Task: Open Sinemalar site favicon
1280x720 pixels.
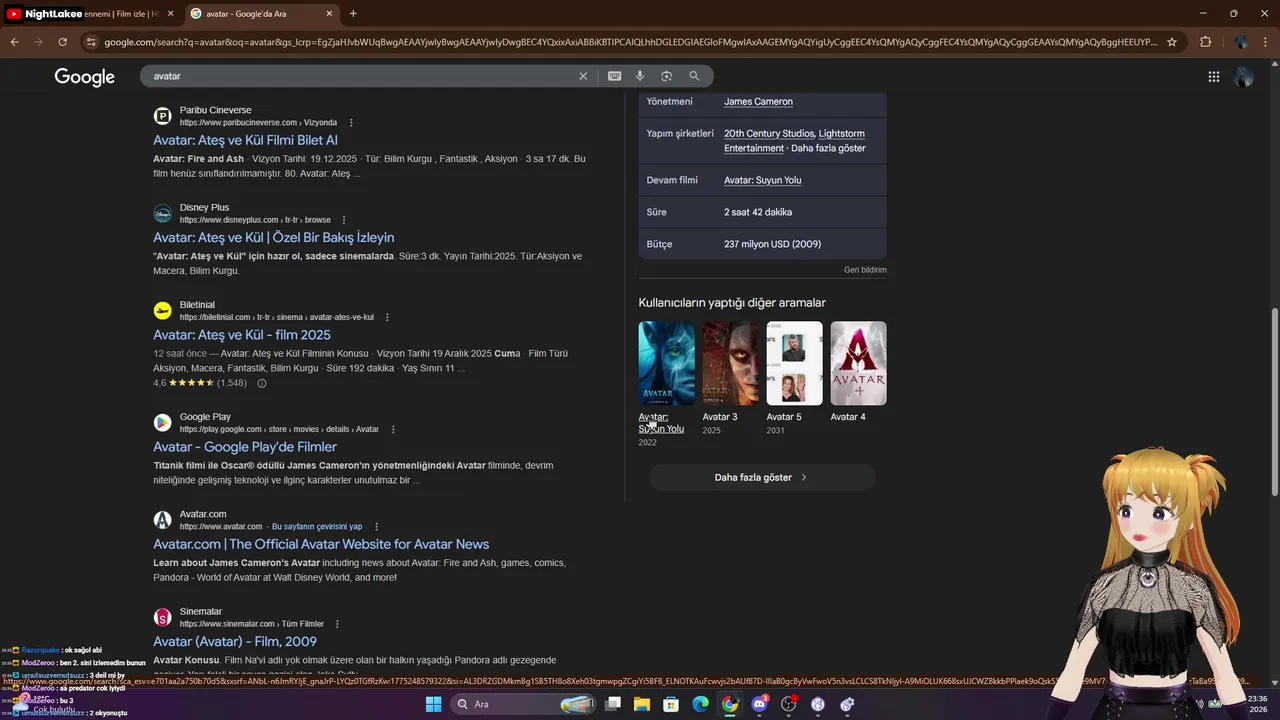Action: point(162,617)
